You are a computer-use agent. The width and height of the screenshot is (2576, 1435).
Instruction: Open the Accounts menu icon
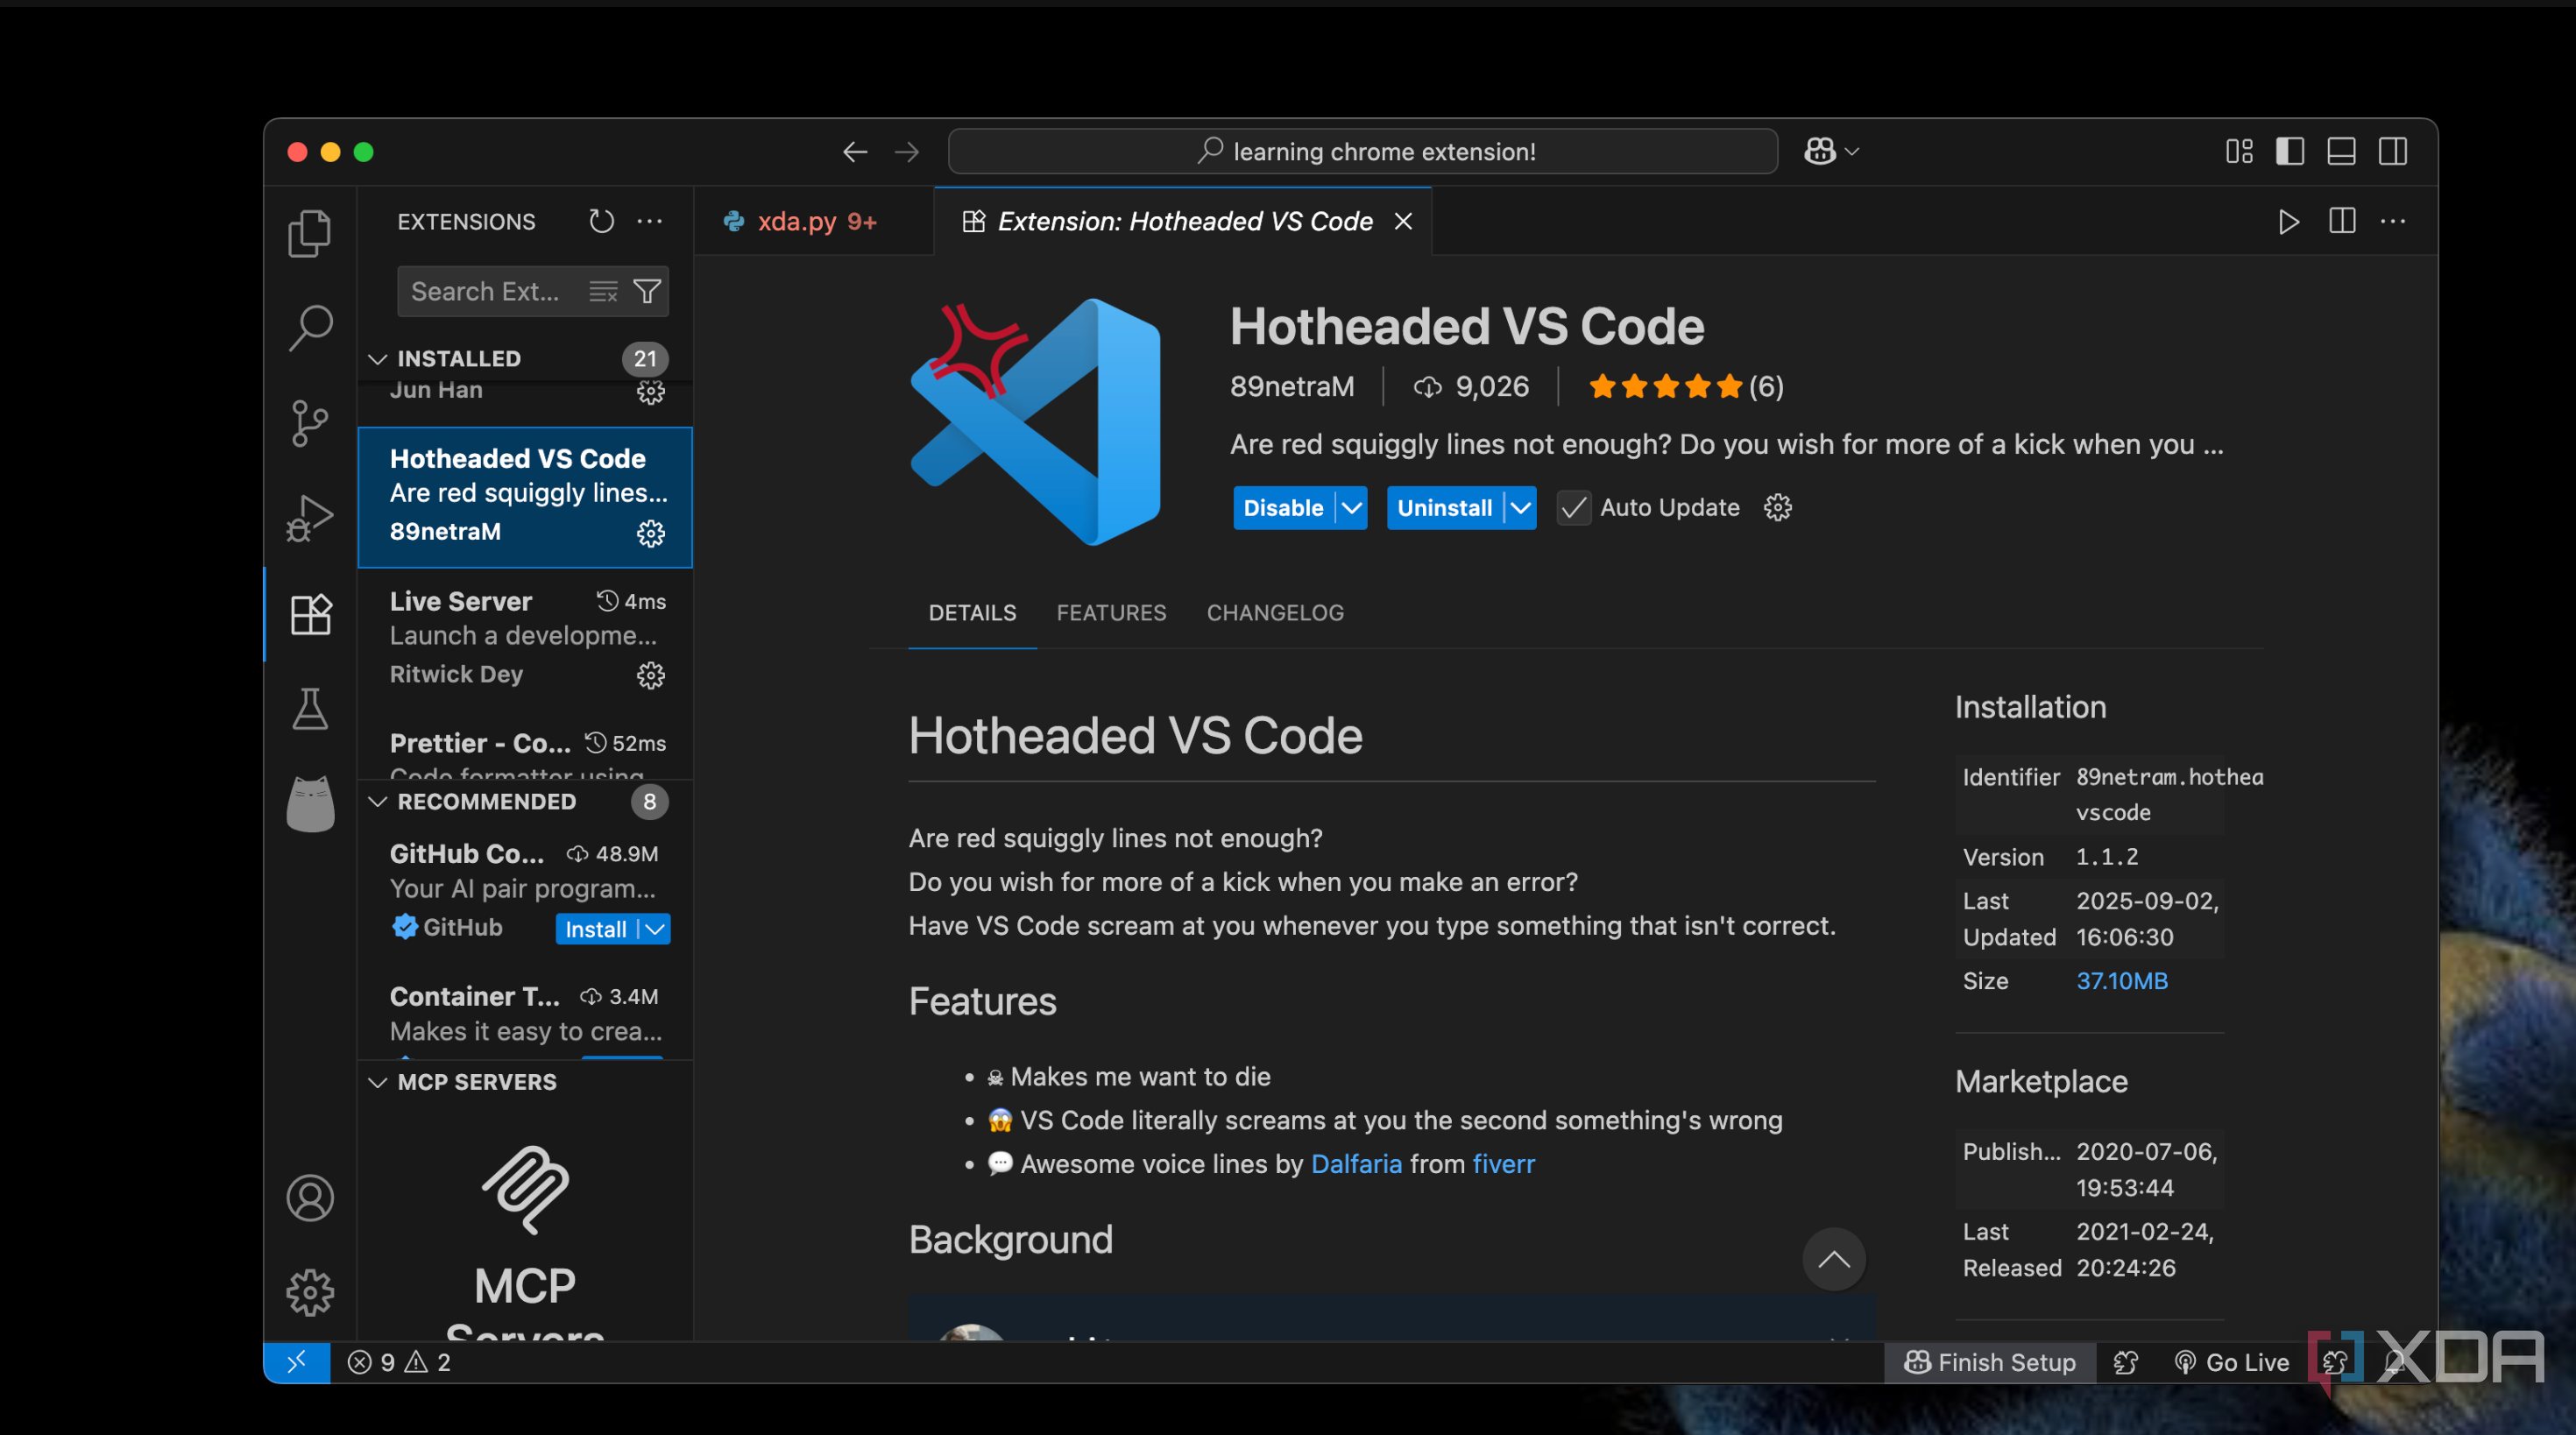pyautogui.click(x=310, y=1198)
